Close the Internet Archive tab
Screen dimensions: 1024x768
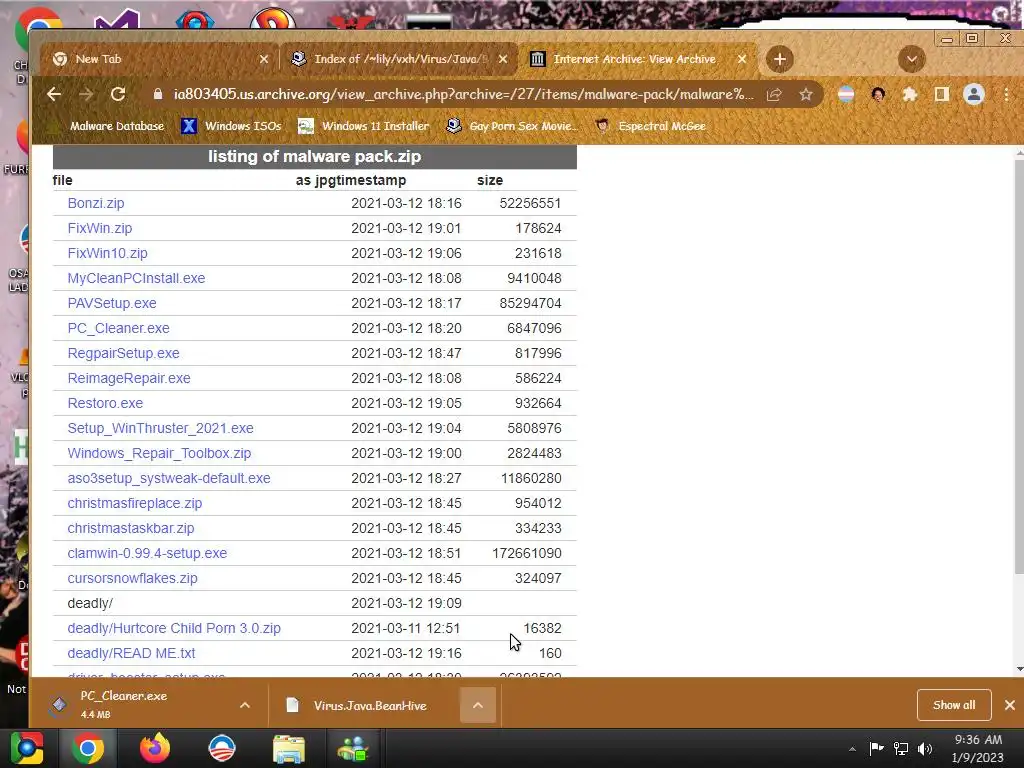(x=742, y=59)
